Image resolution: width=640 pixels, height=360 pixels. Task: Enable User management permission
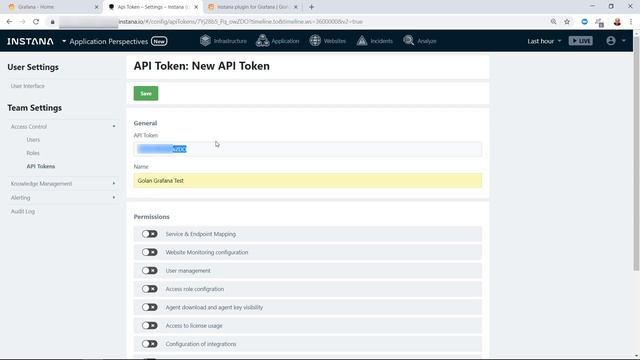tap(149, 271)
